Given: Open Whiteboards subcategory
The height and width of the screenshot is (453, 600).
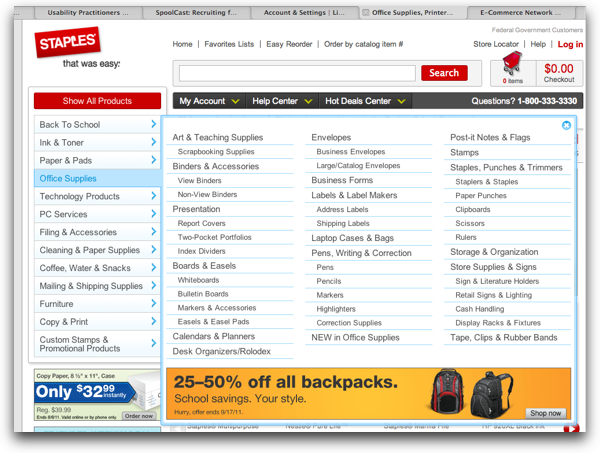Looking at the screenshot, I should point(198,280).
